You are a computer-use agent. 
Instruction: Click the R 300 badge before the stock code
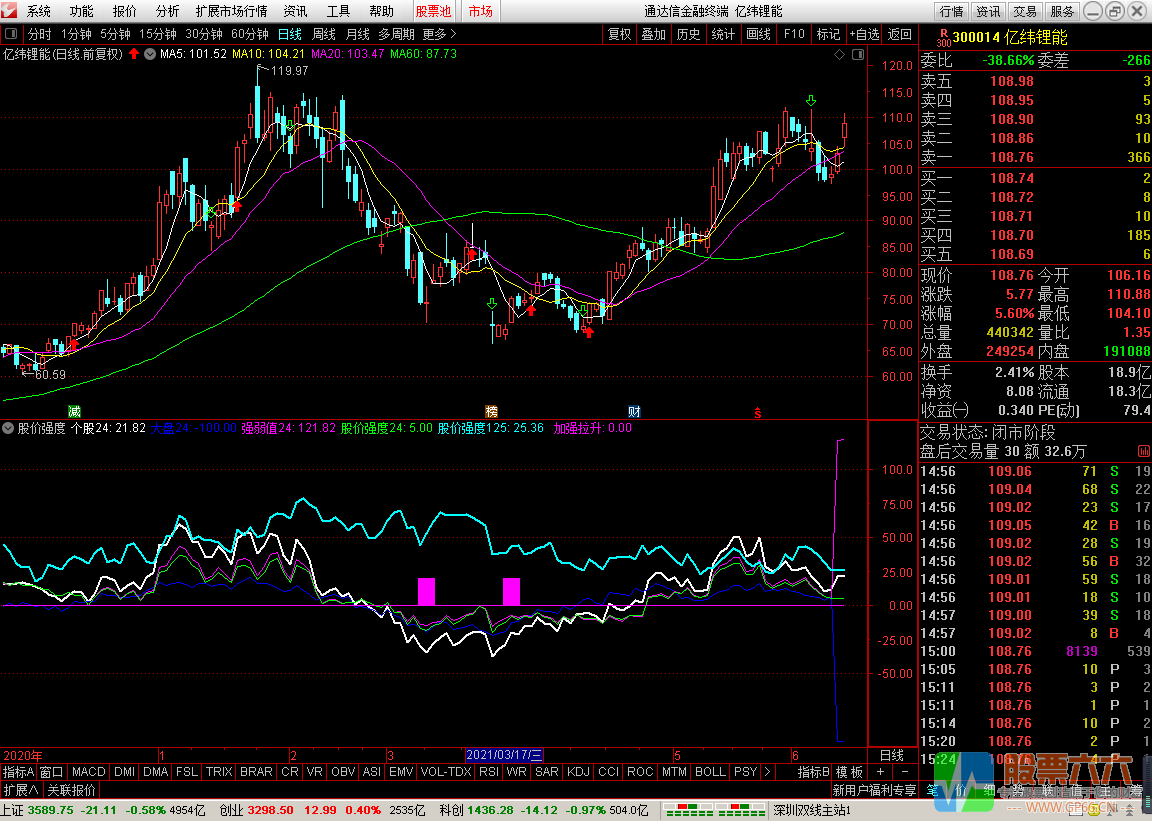click(943, 37)
